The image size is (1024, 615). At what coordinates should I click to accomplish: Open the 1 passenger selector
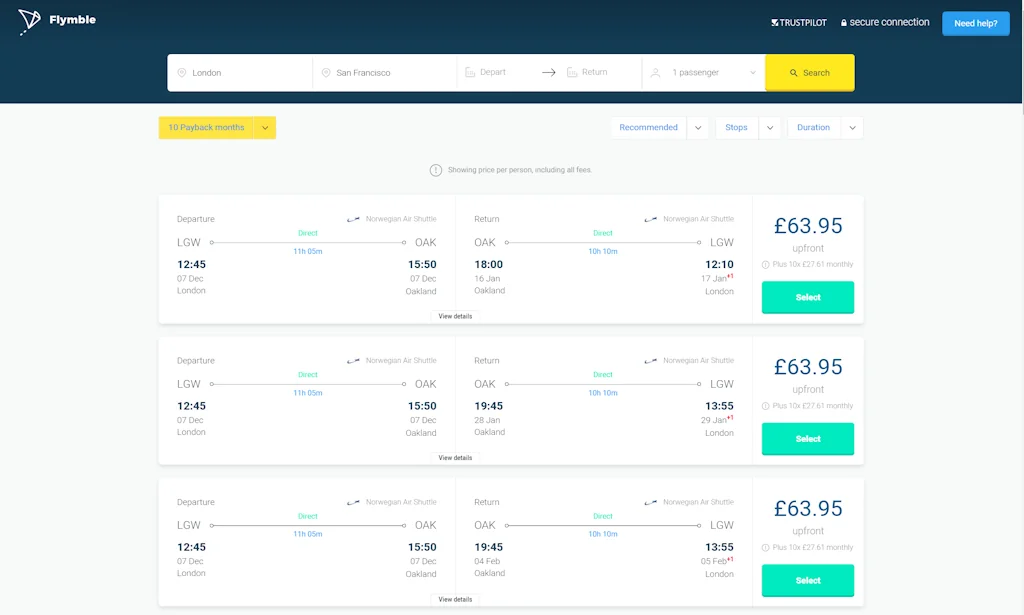(x=704, y=73)
